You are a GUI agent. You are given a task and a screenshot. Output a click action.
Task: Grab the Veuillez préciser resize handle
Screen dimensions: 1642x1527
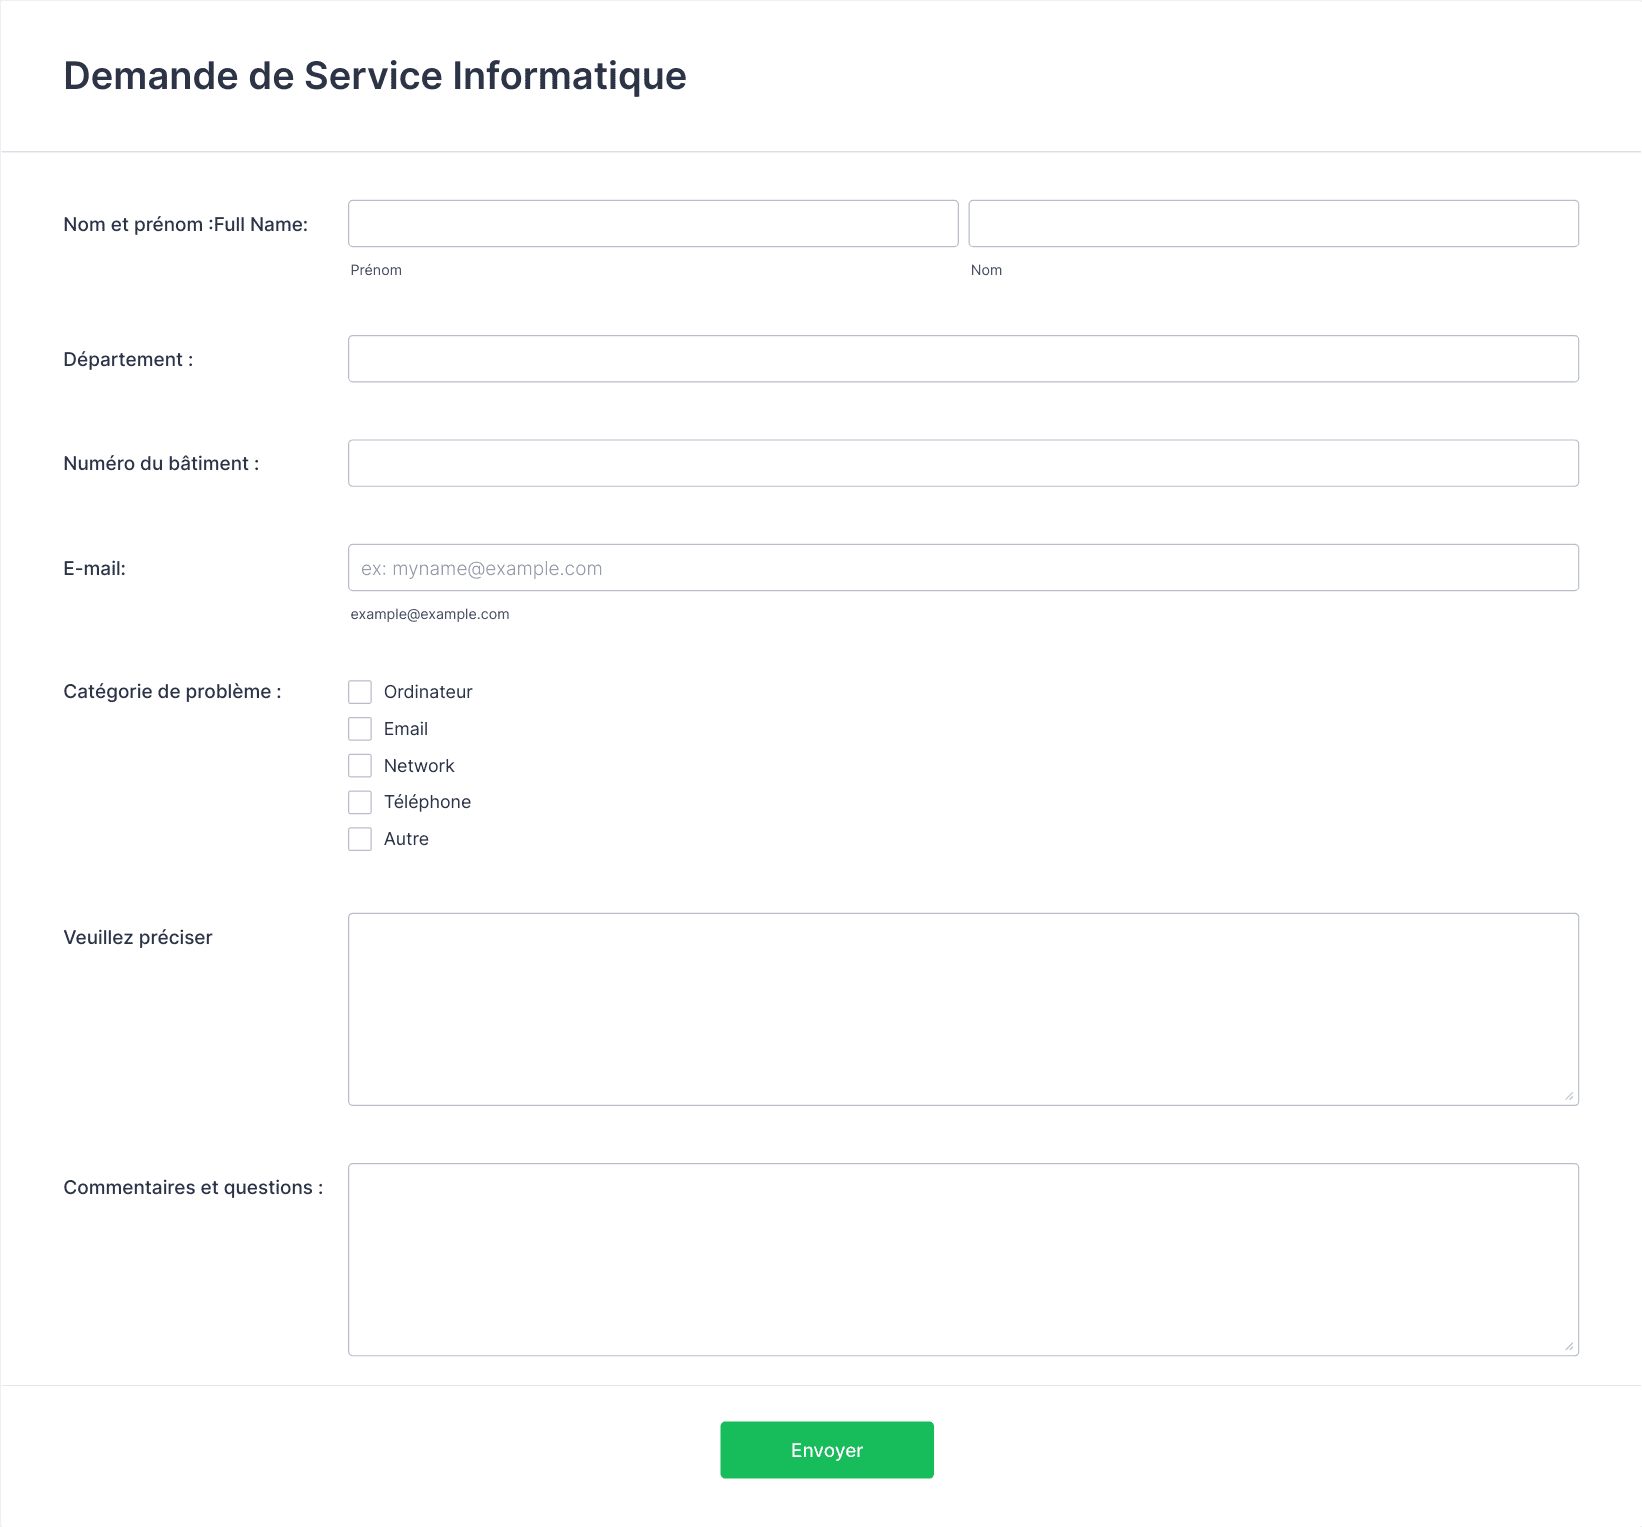(x=1569, y=1096)
